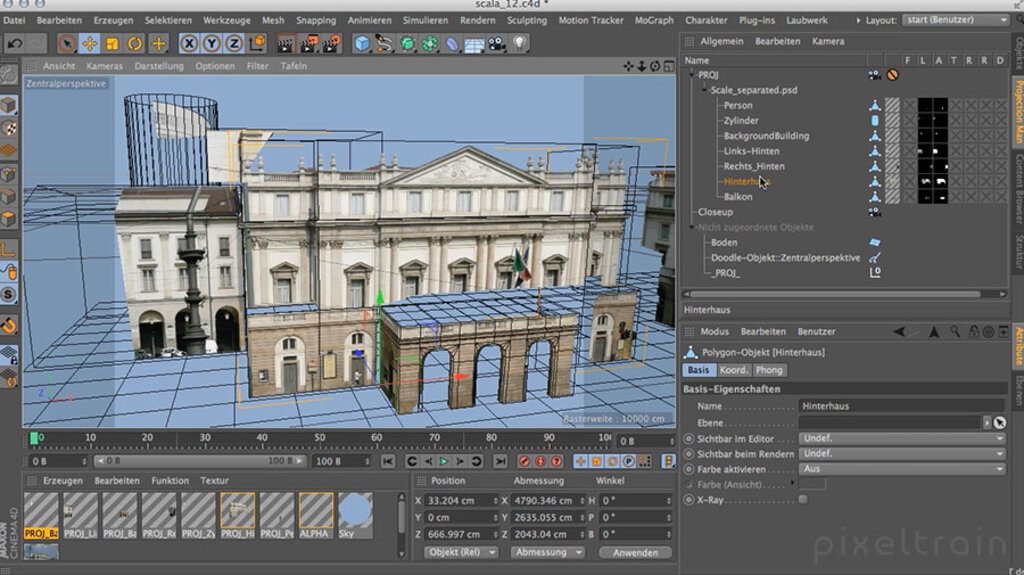Select the BackgroundBuilding tree row

click(x=766, y=136)
